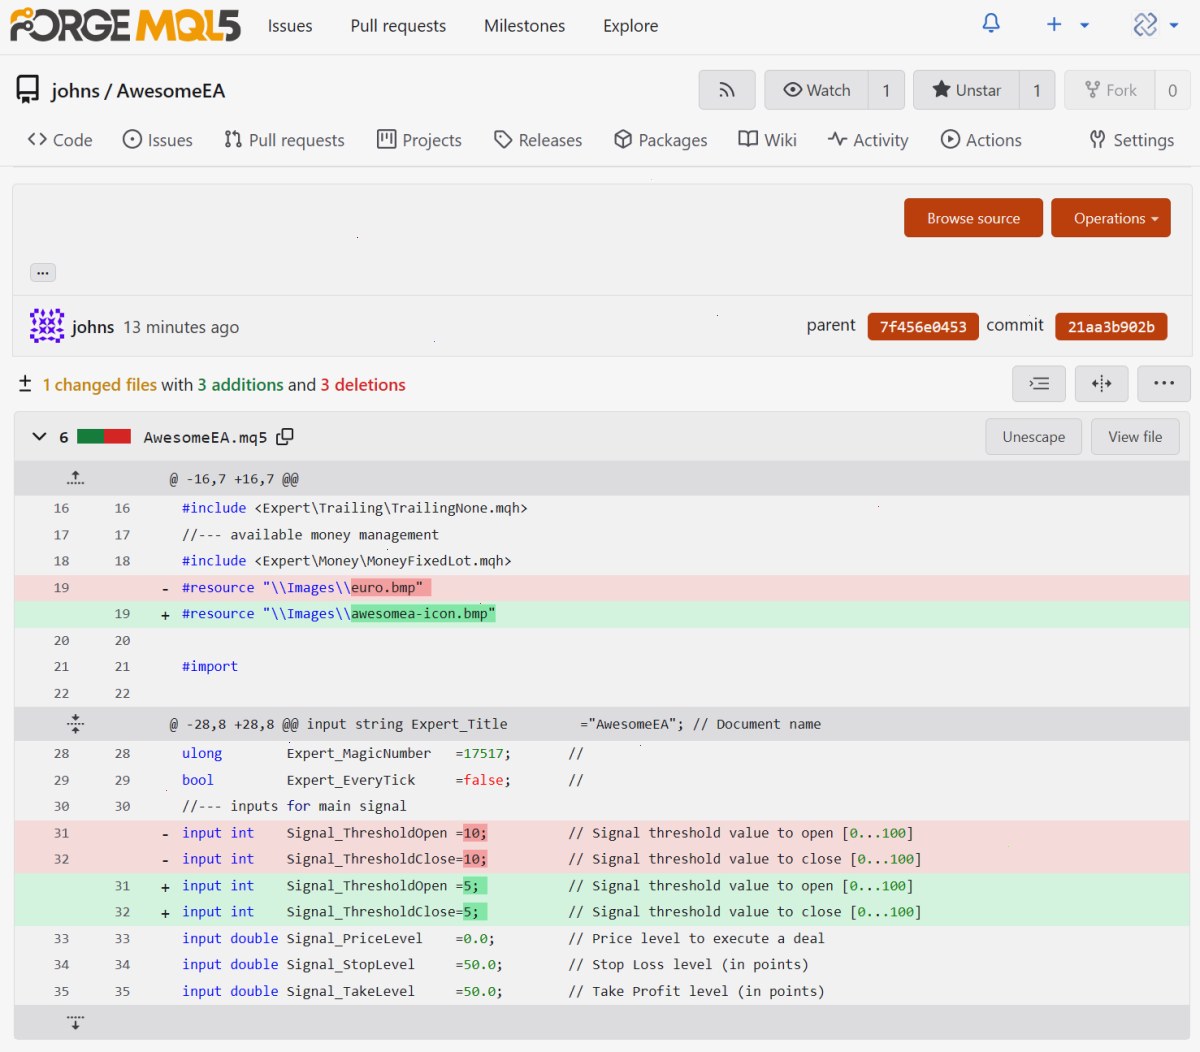This screenshot has width=1200, height=1052.
Task: Open the johns owner link
Action: (76, 91)
